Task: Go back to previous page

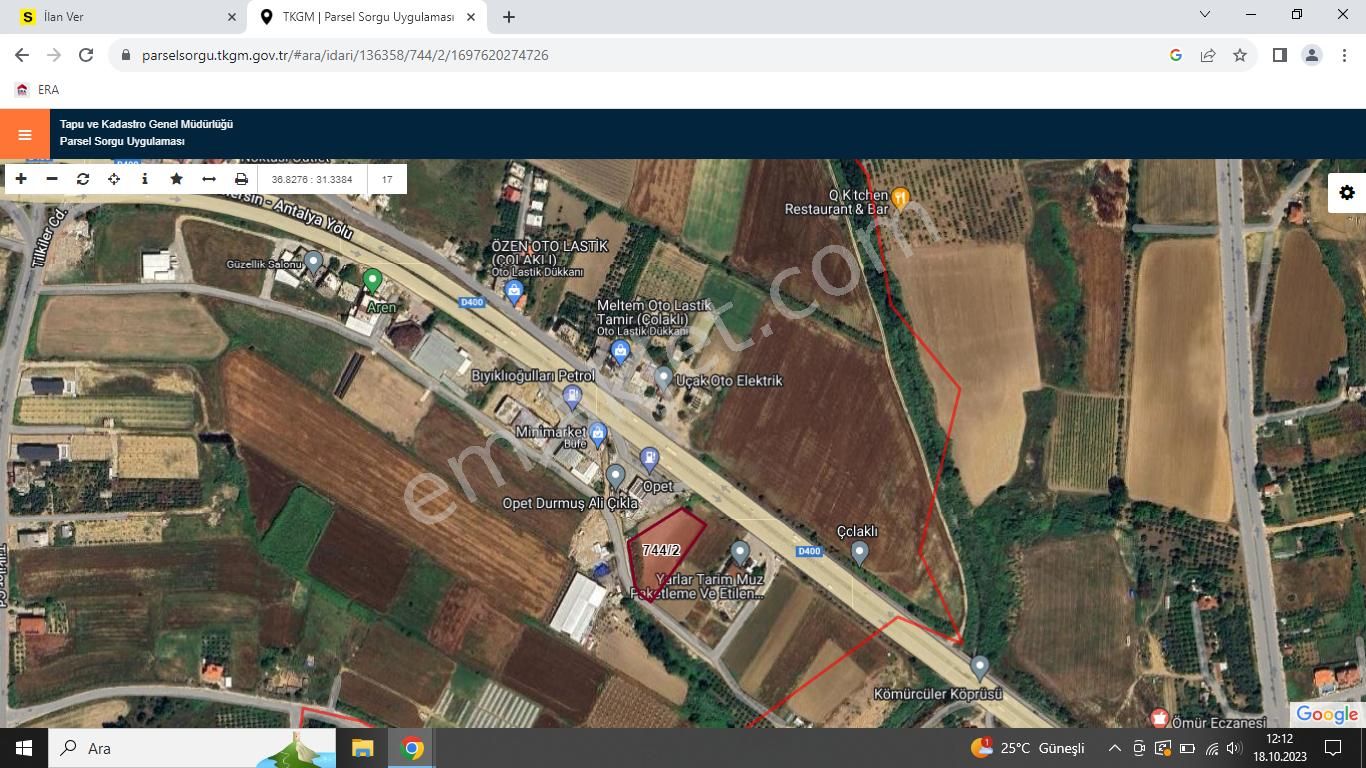Action: point(22,55)
